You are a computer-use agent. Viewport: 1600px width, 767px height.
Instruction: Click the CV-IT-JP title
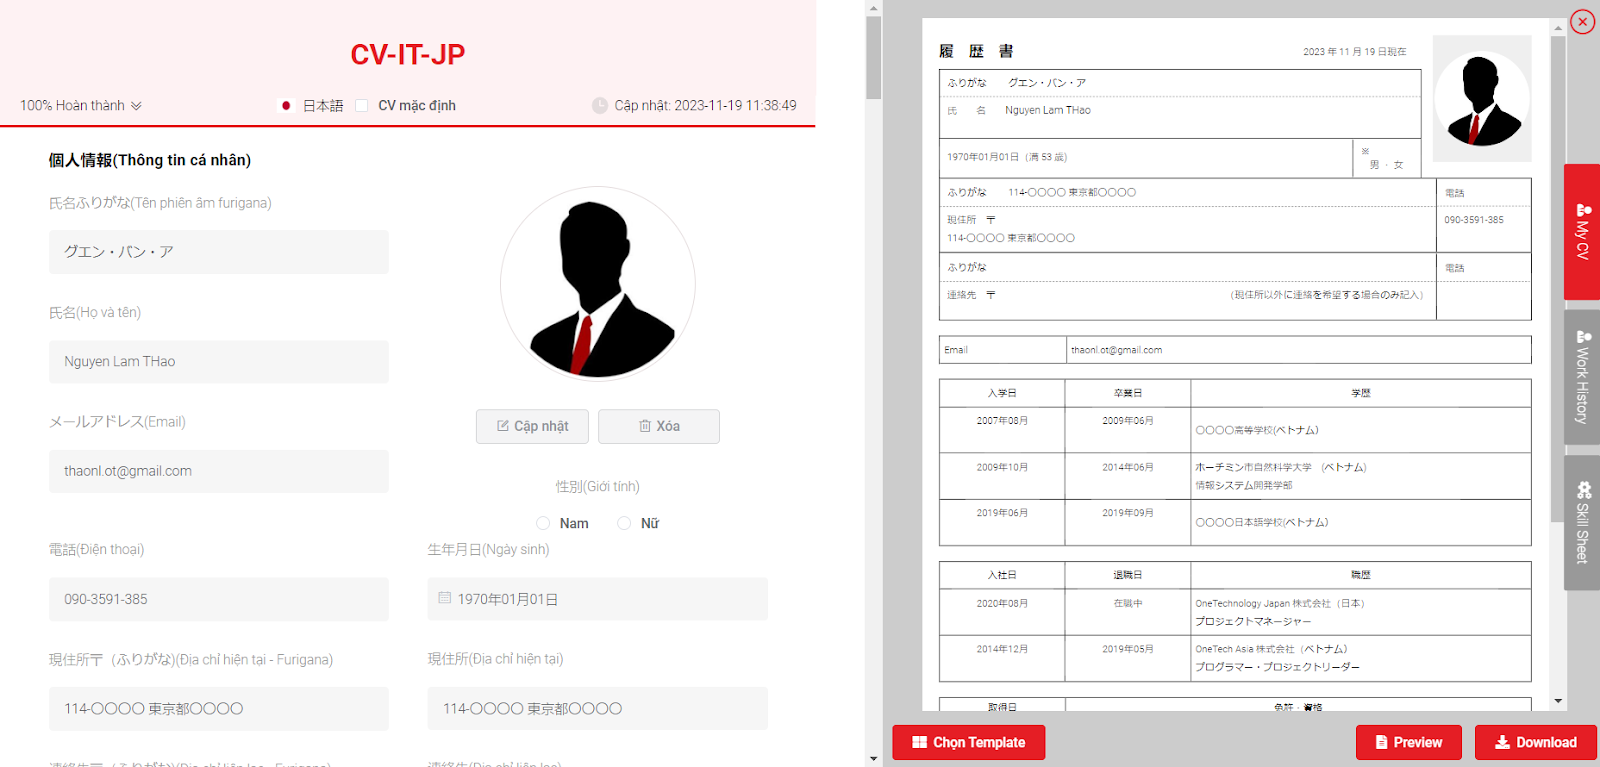click(407, 54)
